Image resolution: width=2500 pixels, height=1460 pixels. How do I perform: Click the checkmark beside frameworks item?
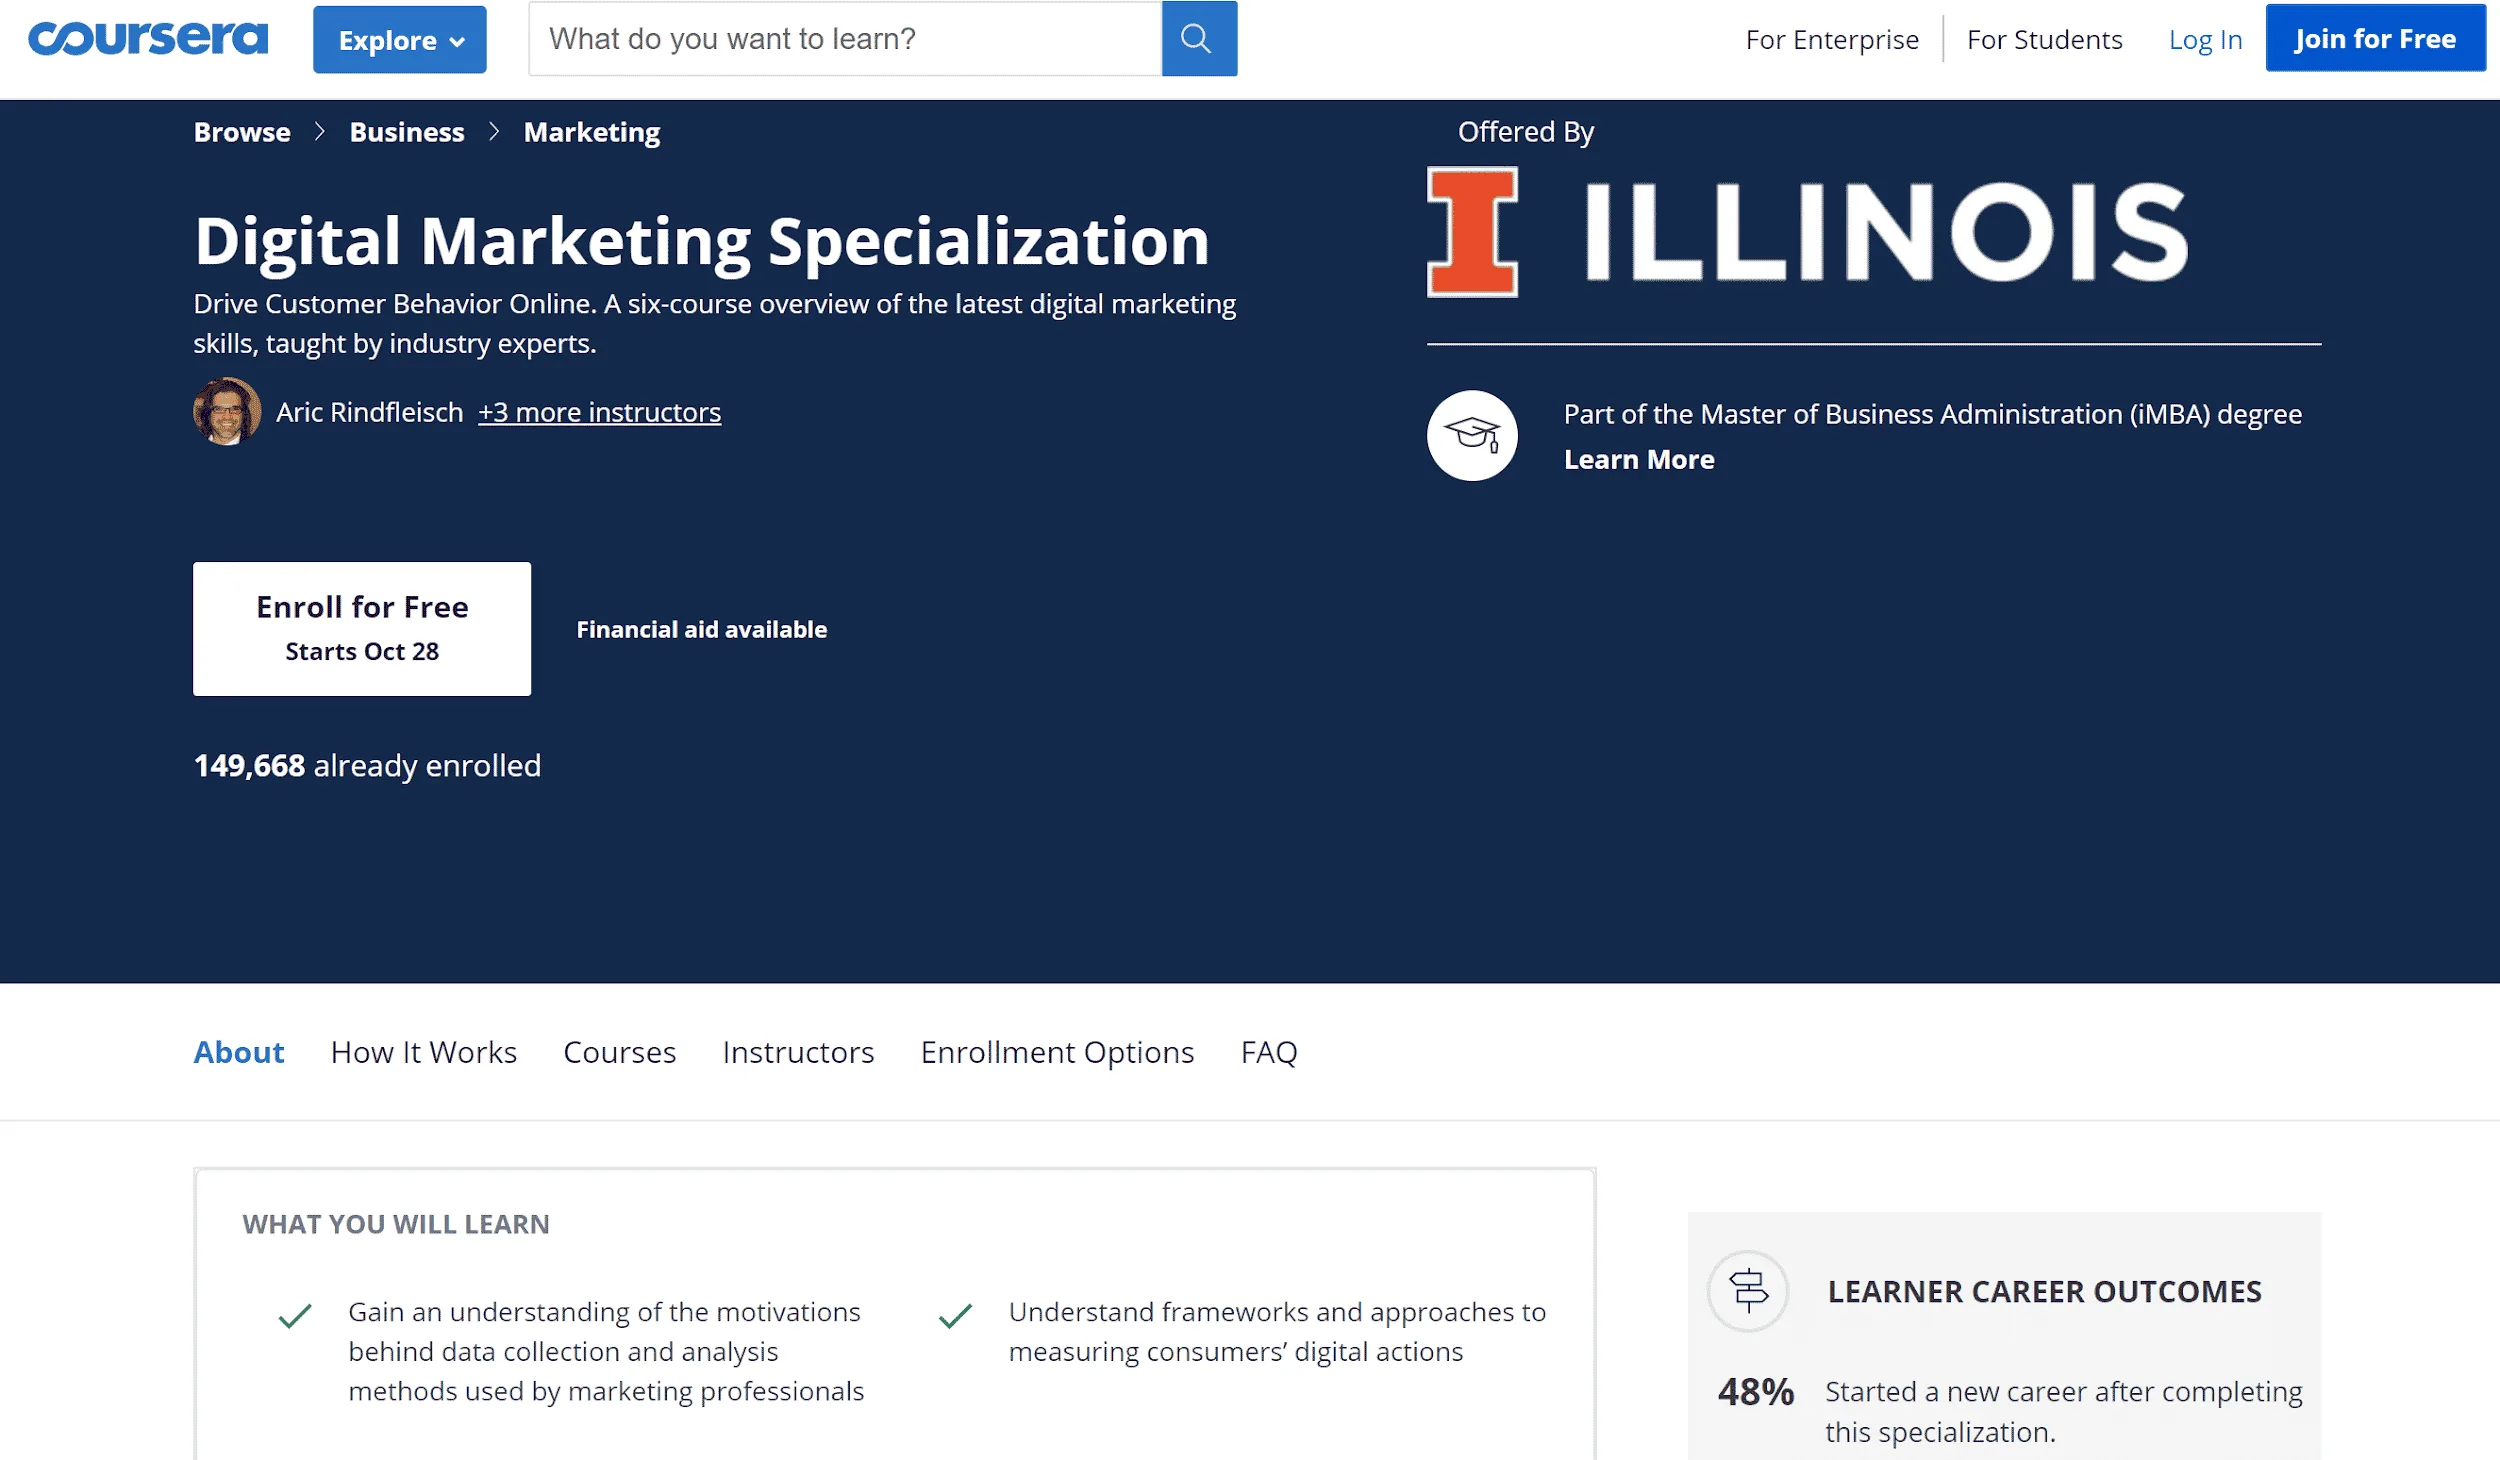pyautogui.click(x=956, y=1315)
